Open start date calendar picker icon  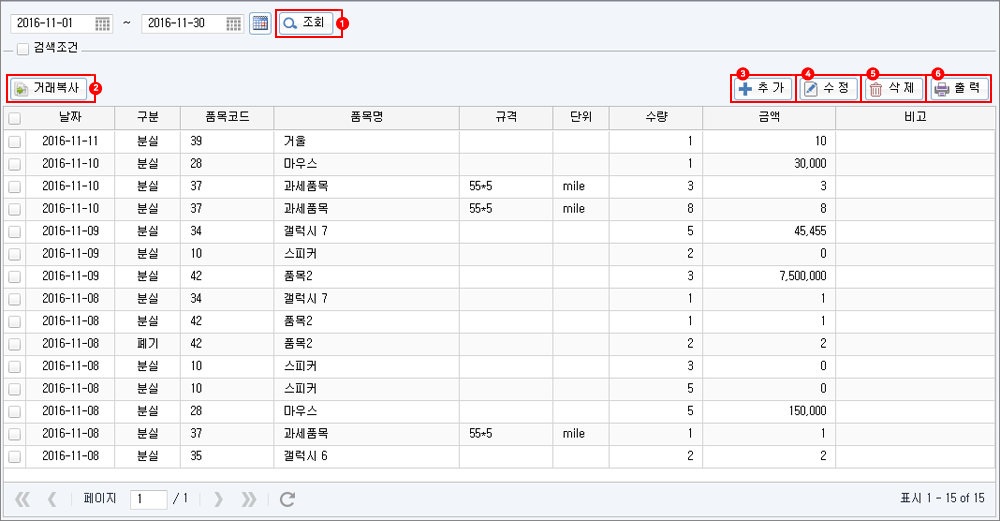[x=103, y=24]
